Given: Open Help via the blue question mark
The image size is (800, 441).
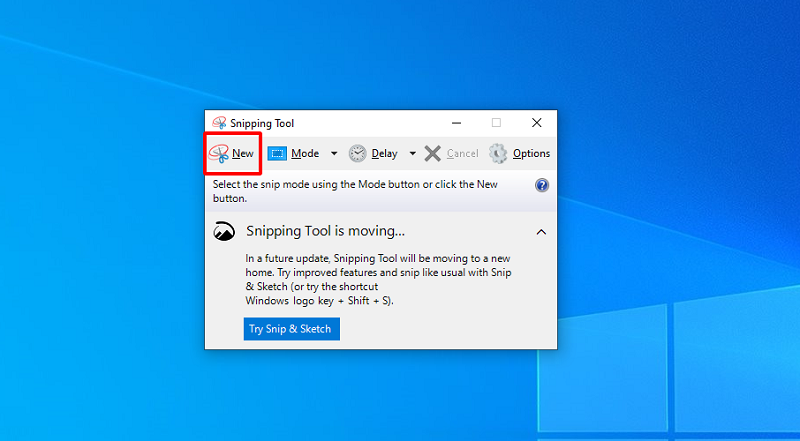Looking at the screenshot, I should (x=542, y=185).
